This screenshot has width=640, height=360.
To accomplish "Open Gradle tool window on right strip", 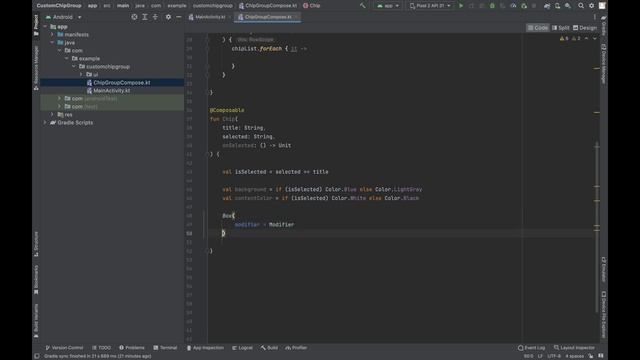I will click(x=604, y=26).
